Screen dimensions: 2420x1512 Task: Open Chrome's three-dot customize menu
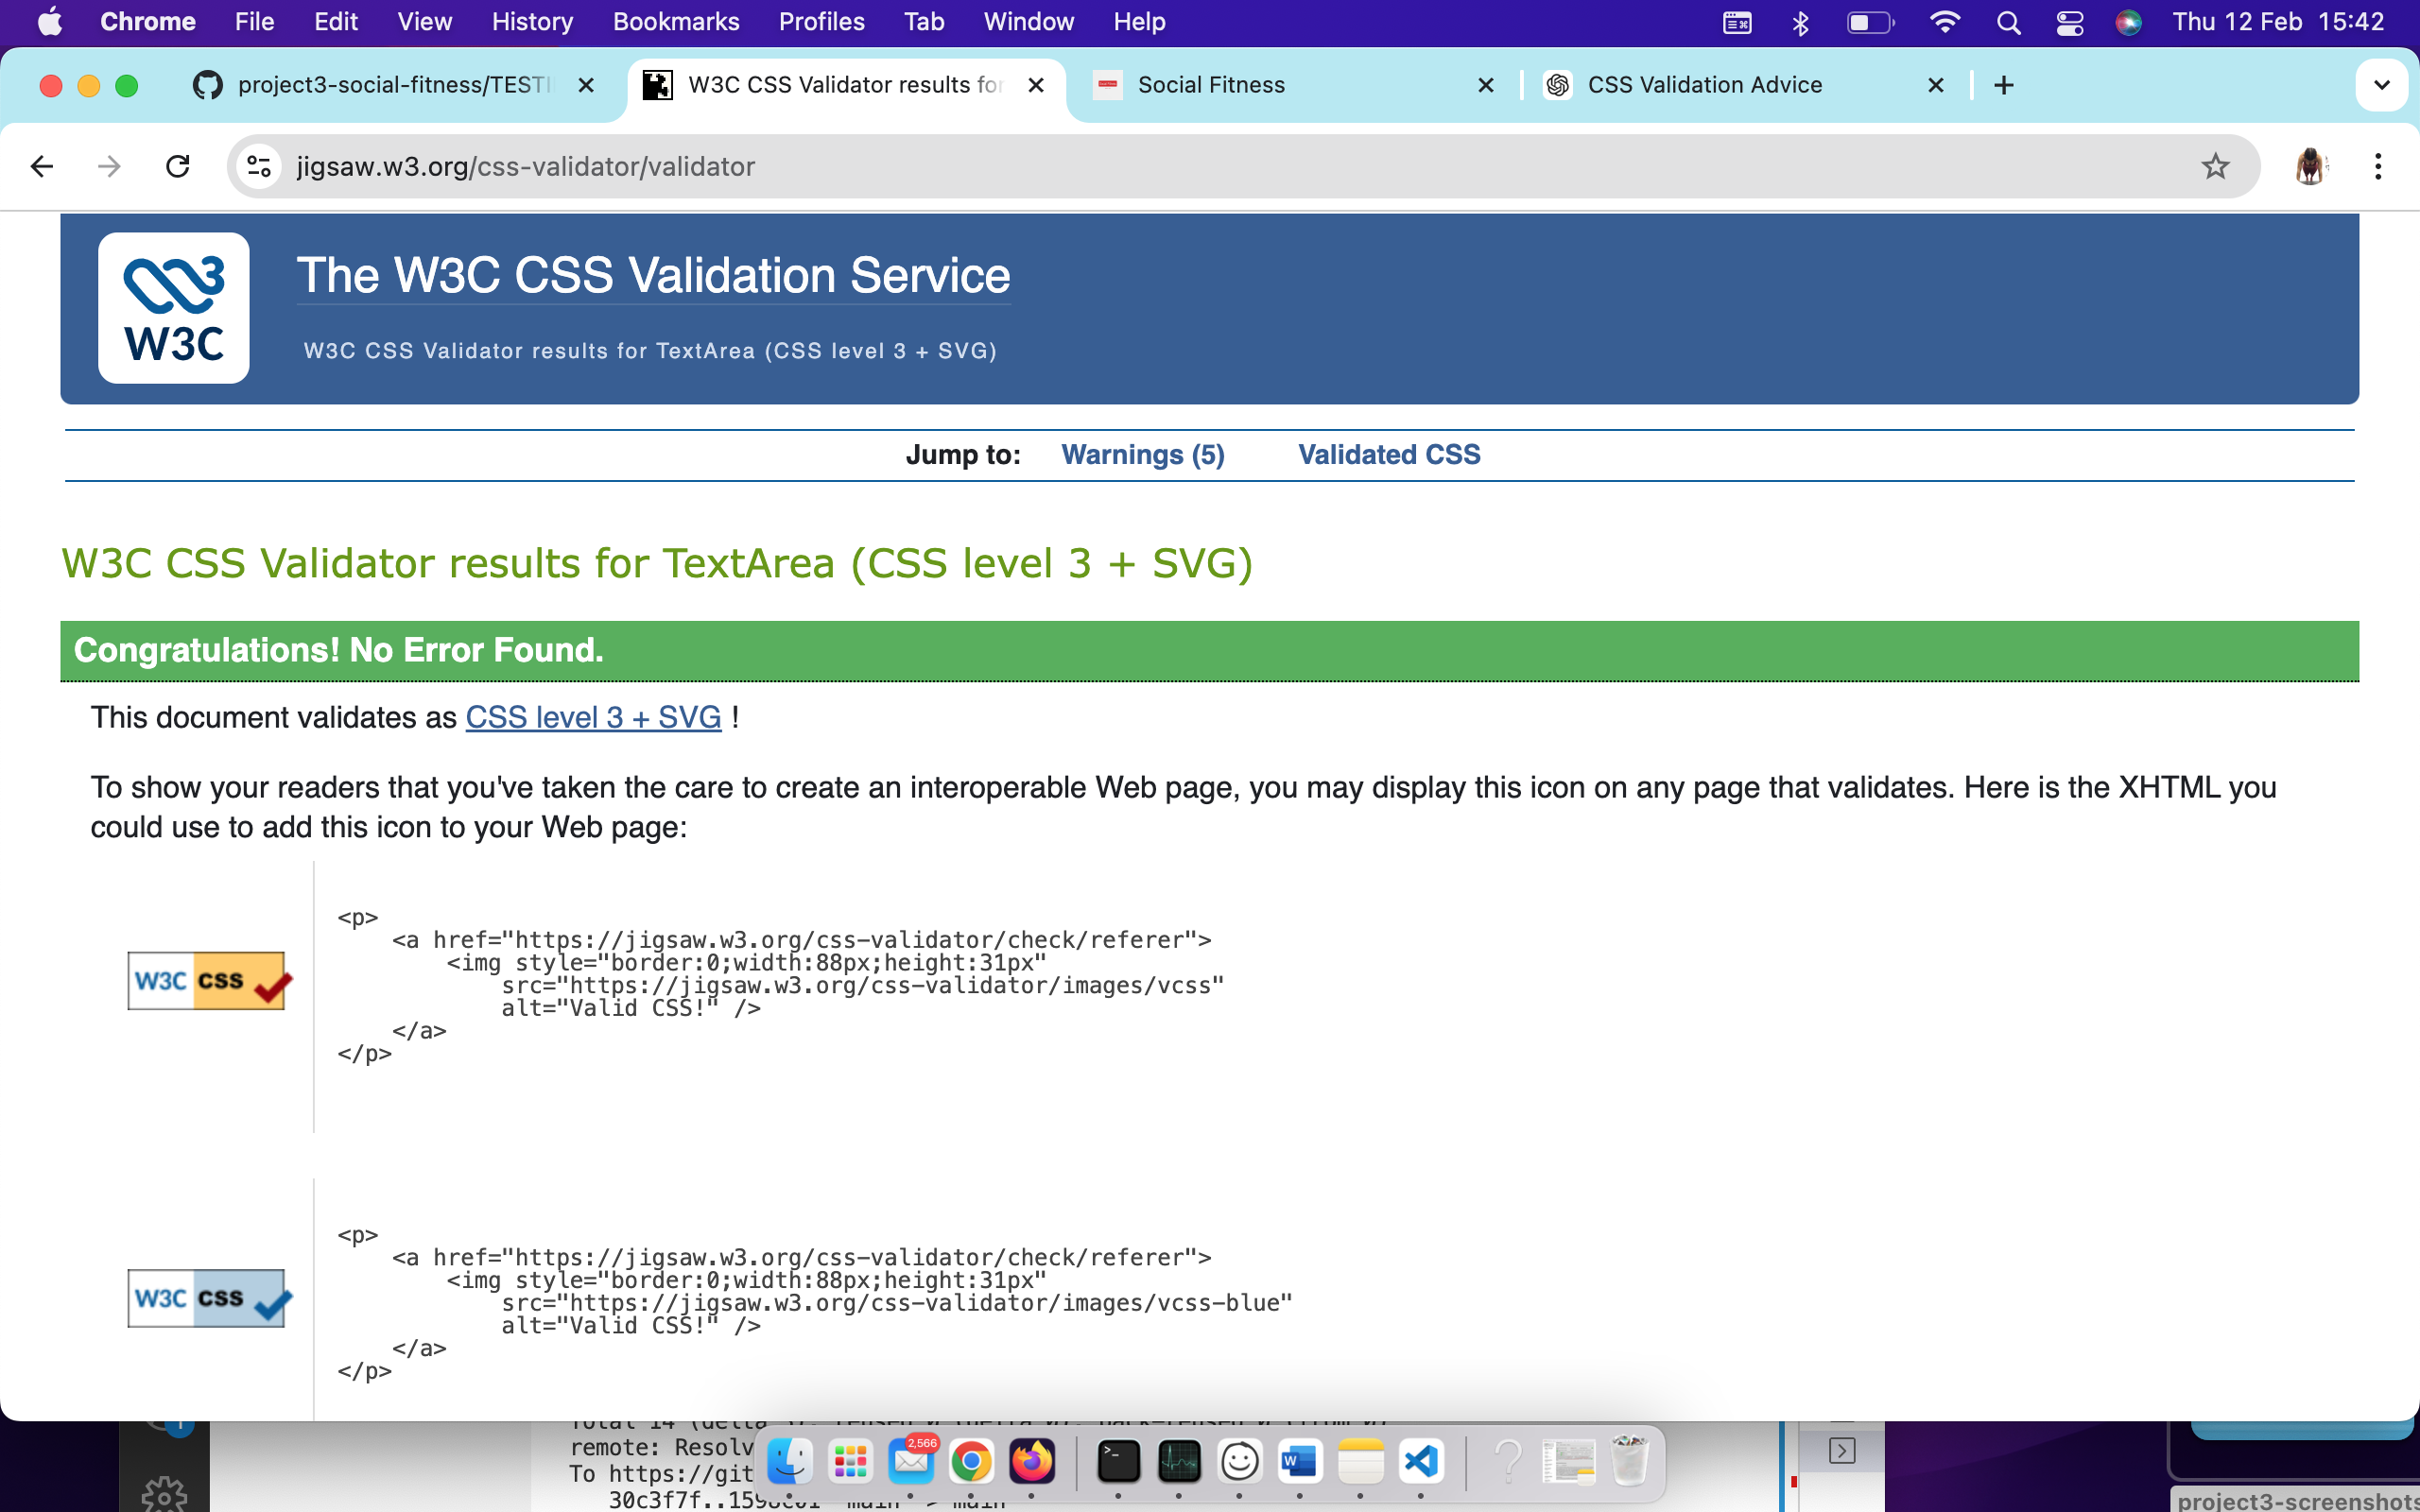tap(2379, 166)
